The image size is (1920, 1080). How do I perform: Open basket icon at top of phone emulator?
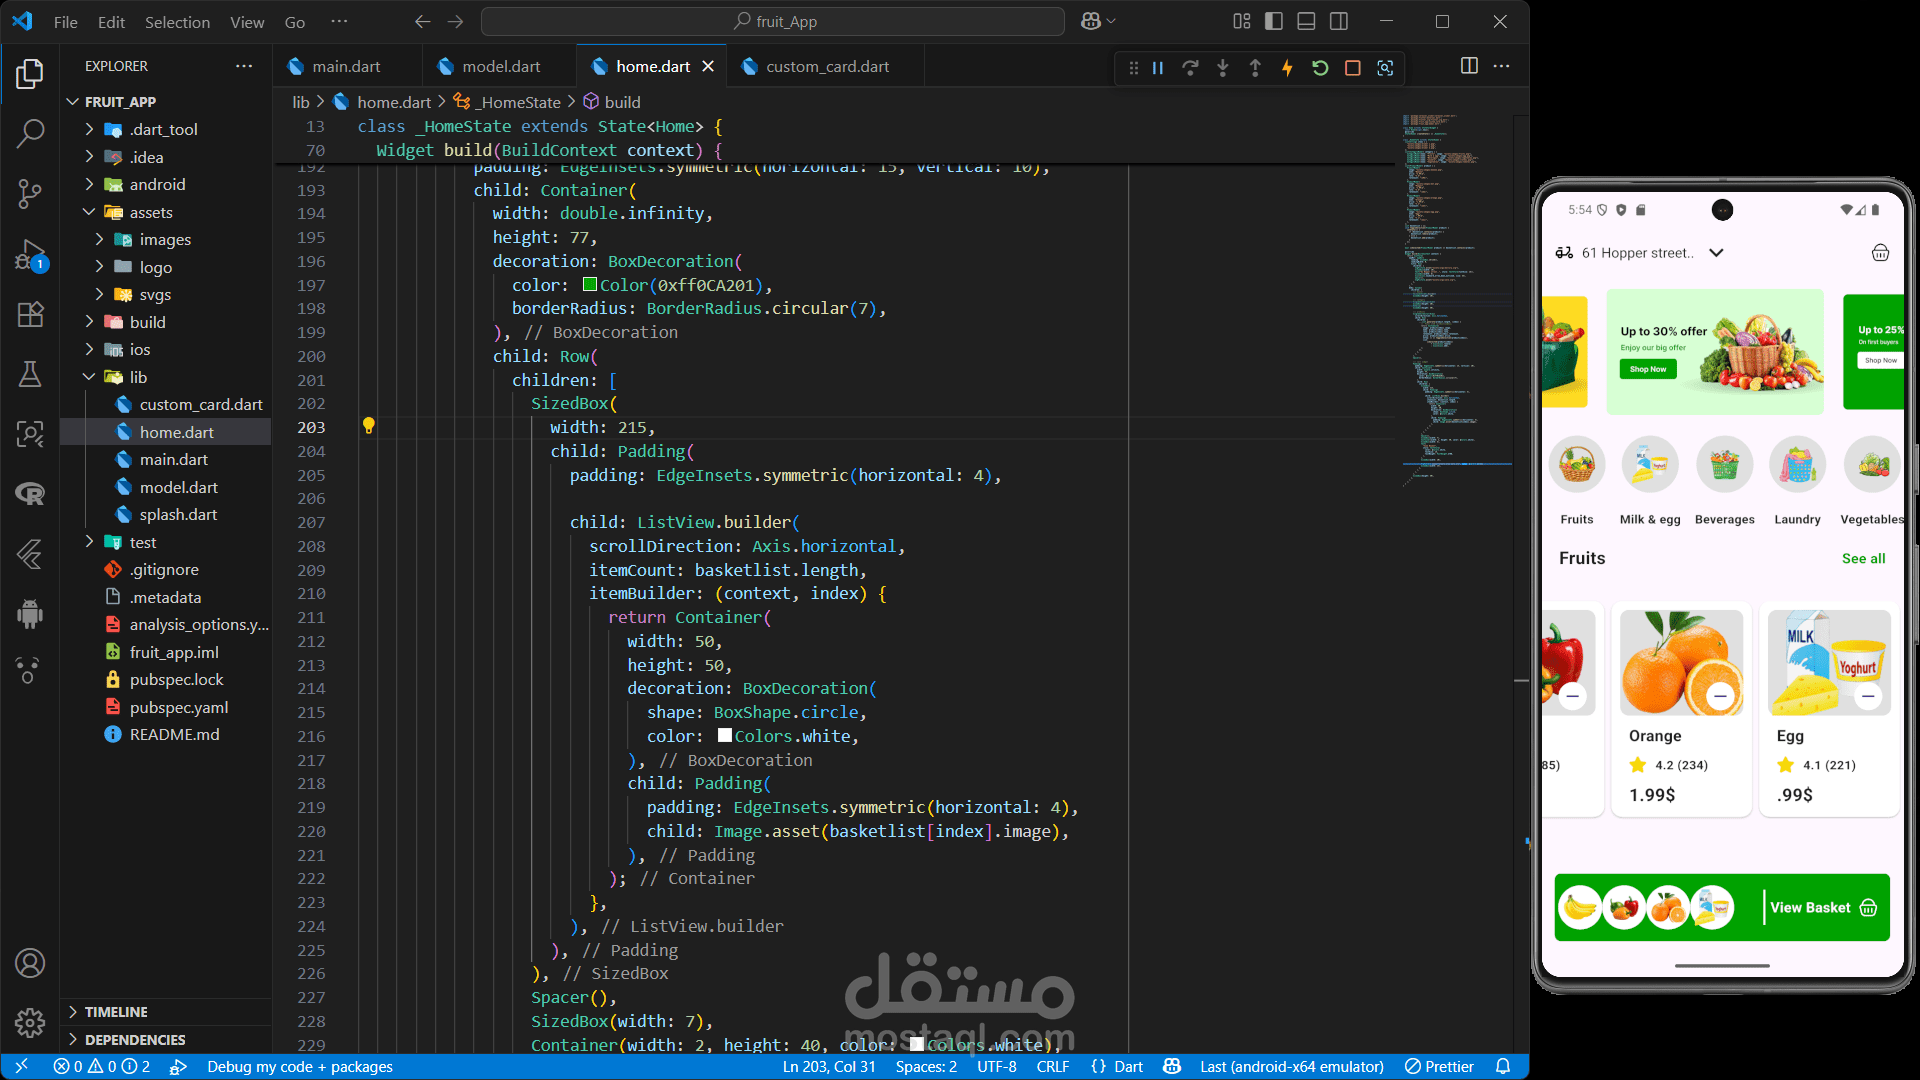[1880, 253]
